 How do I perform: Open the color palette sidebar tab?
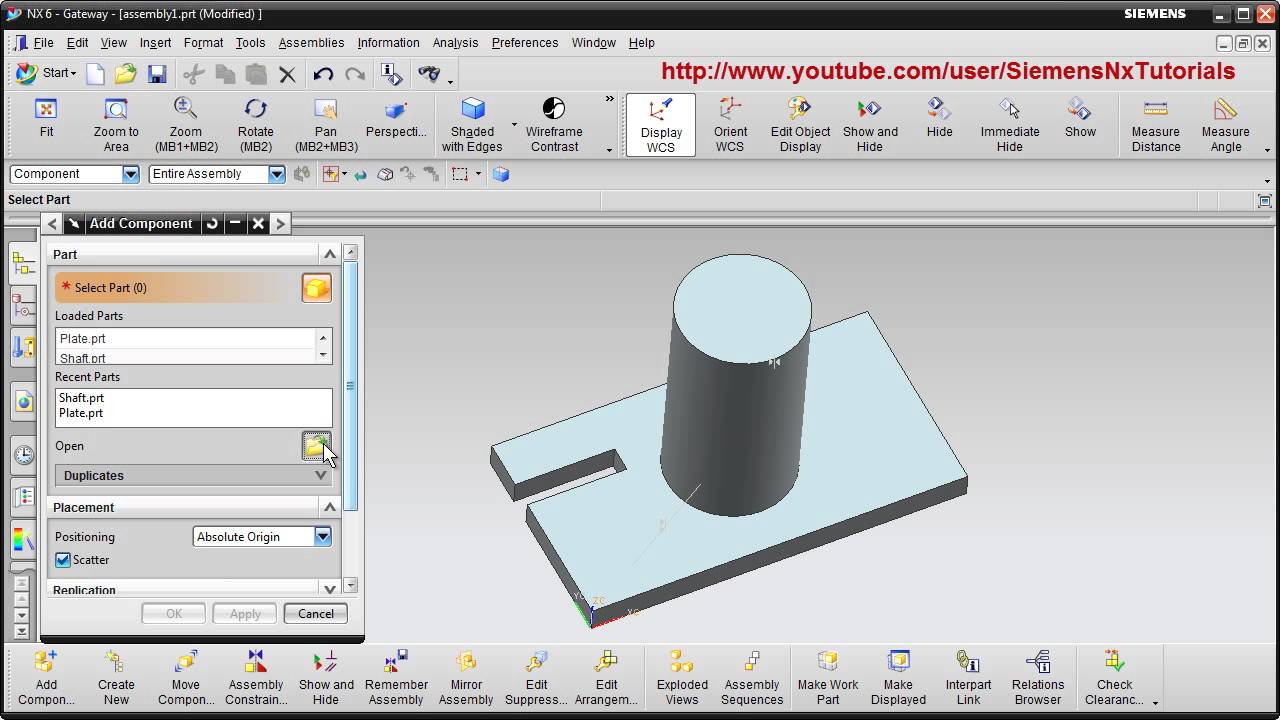coord(23,541)
